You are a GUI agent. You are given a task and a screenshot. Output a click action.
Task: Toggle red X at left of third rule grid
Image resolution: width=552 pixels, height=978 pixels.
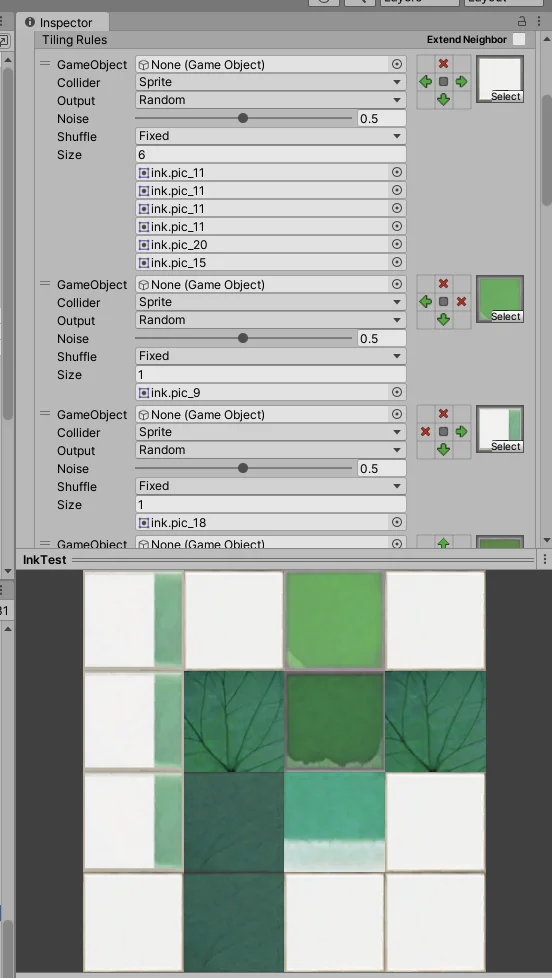tap(425, 432)
